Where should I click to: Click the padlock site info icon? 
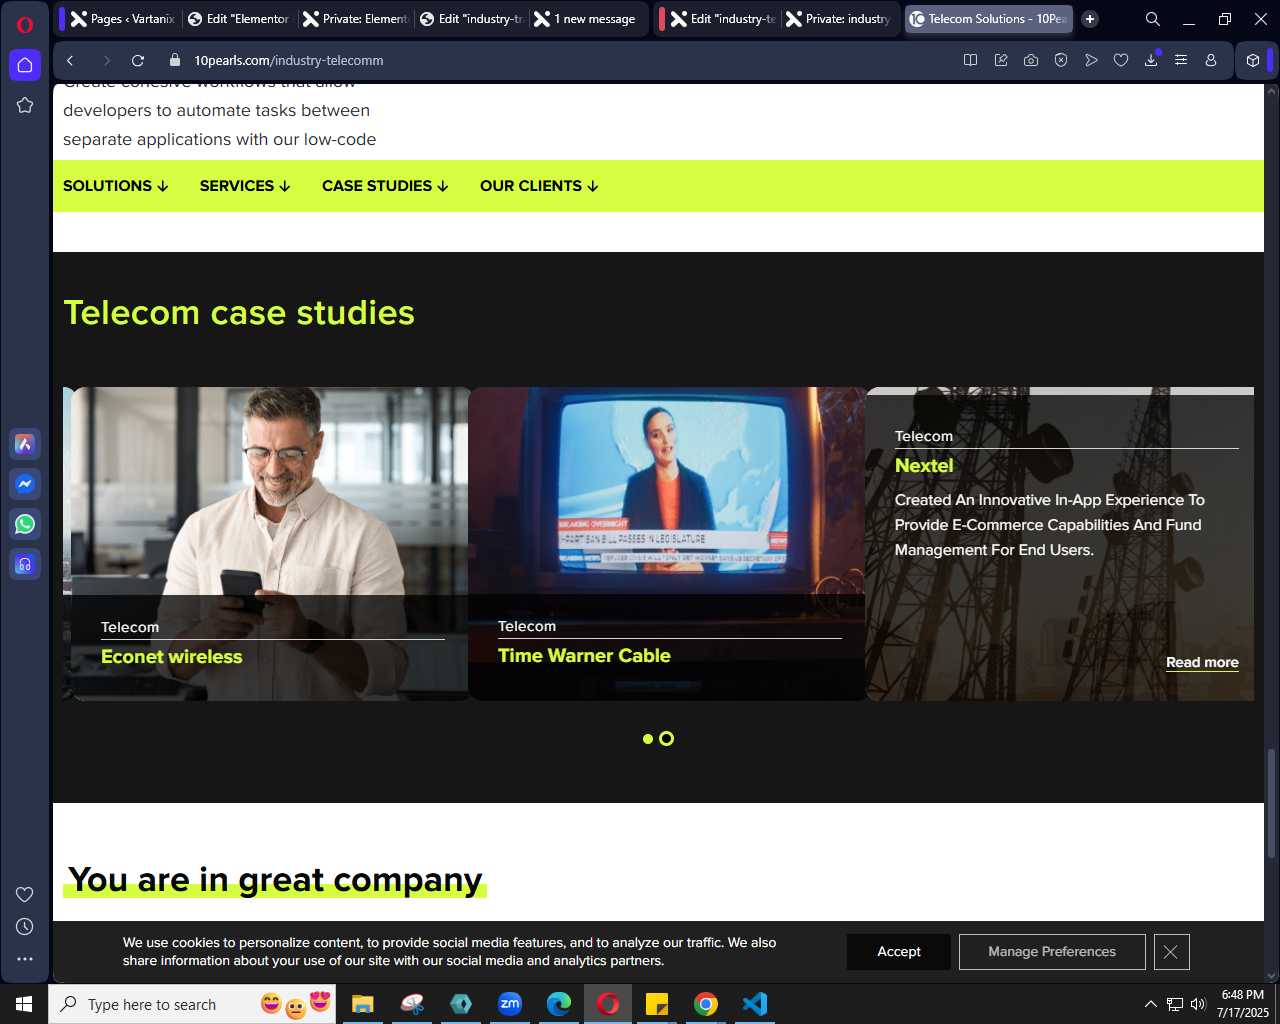(175, 60)
